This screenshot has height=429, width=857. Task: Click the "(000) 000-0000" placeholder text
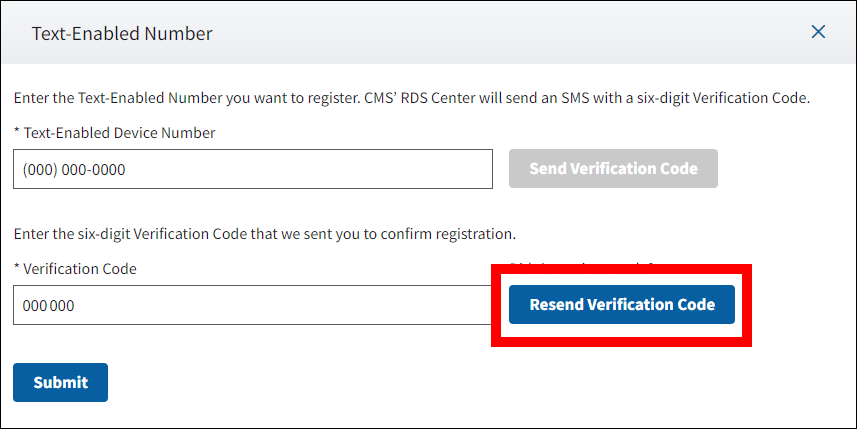(x=74, y=170)
